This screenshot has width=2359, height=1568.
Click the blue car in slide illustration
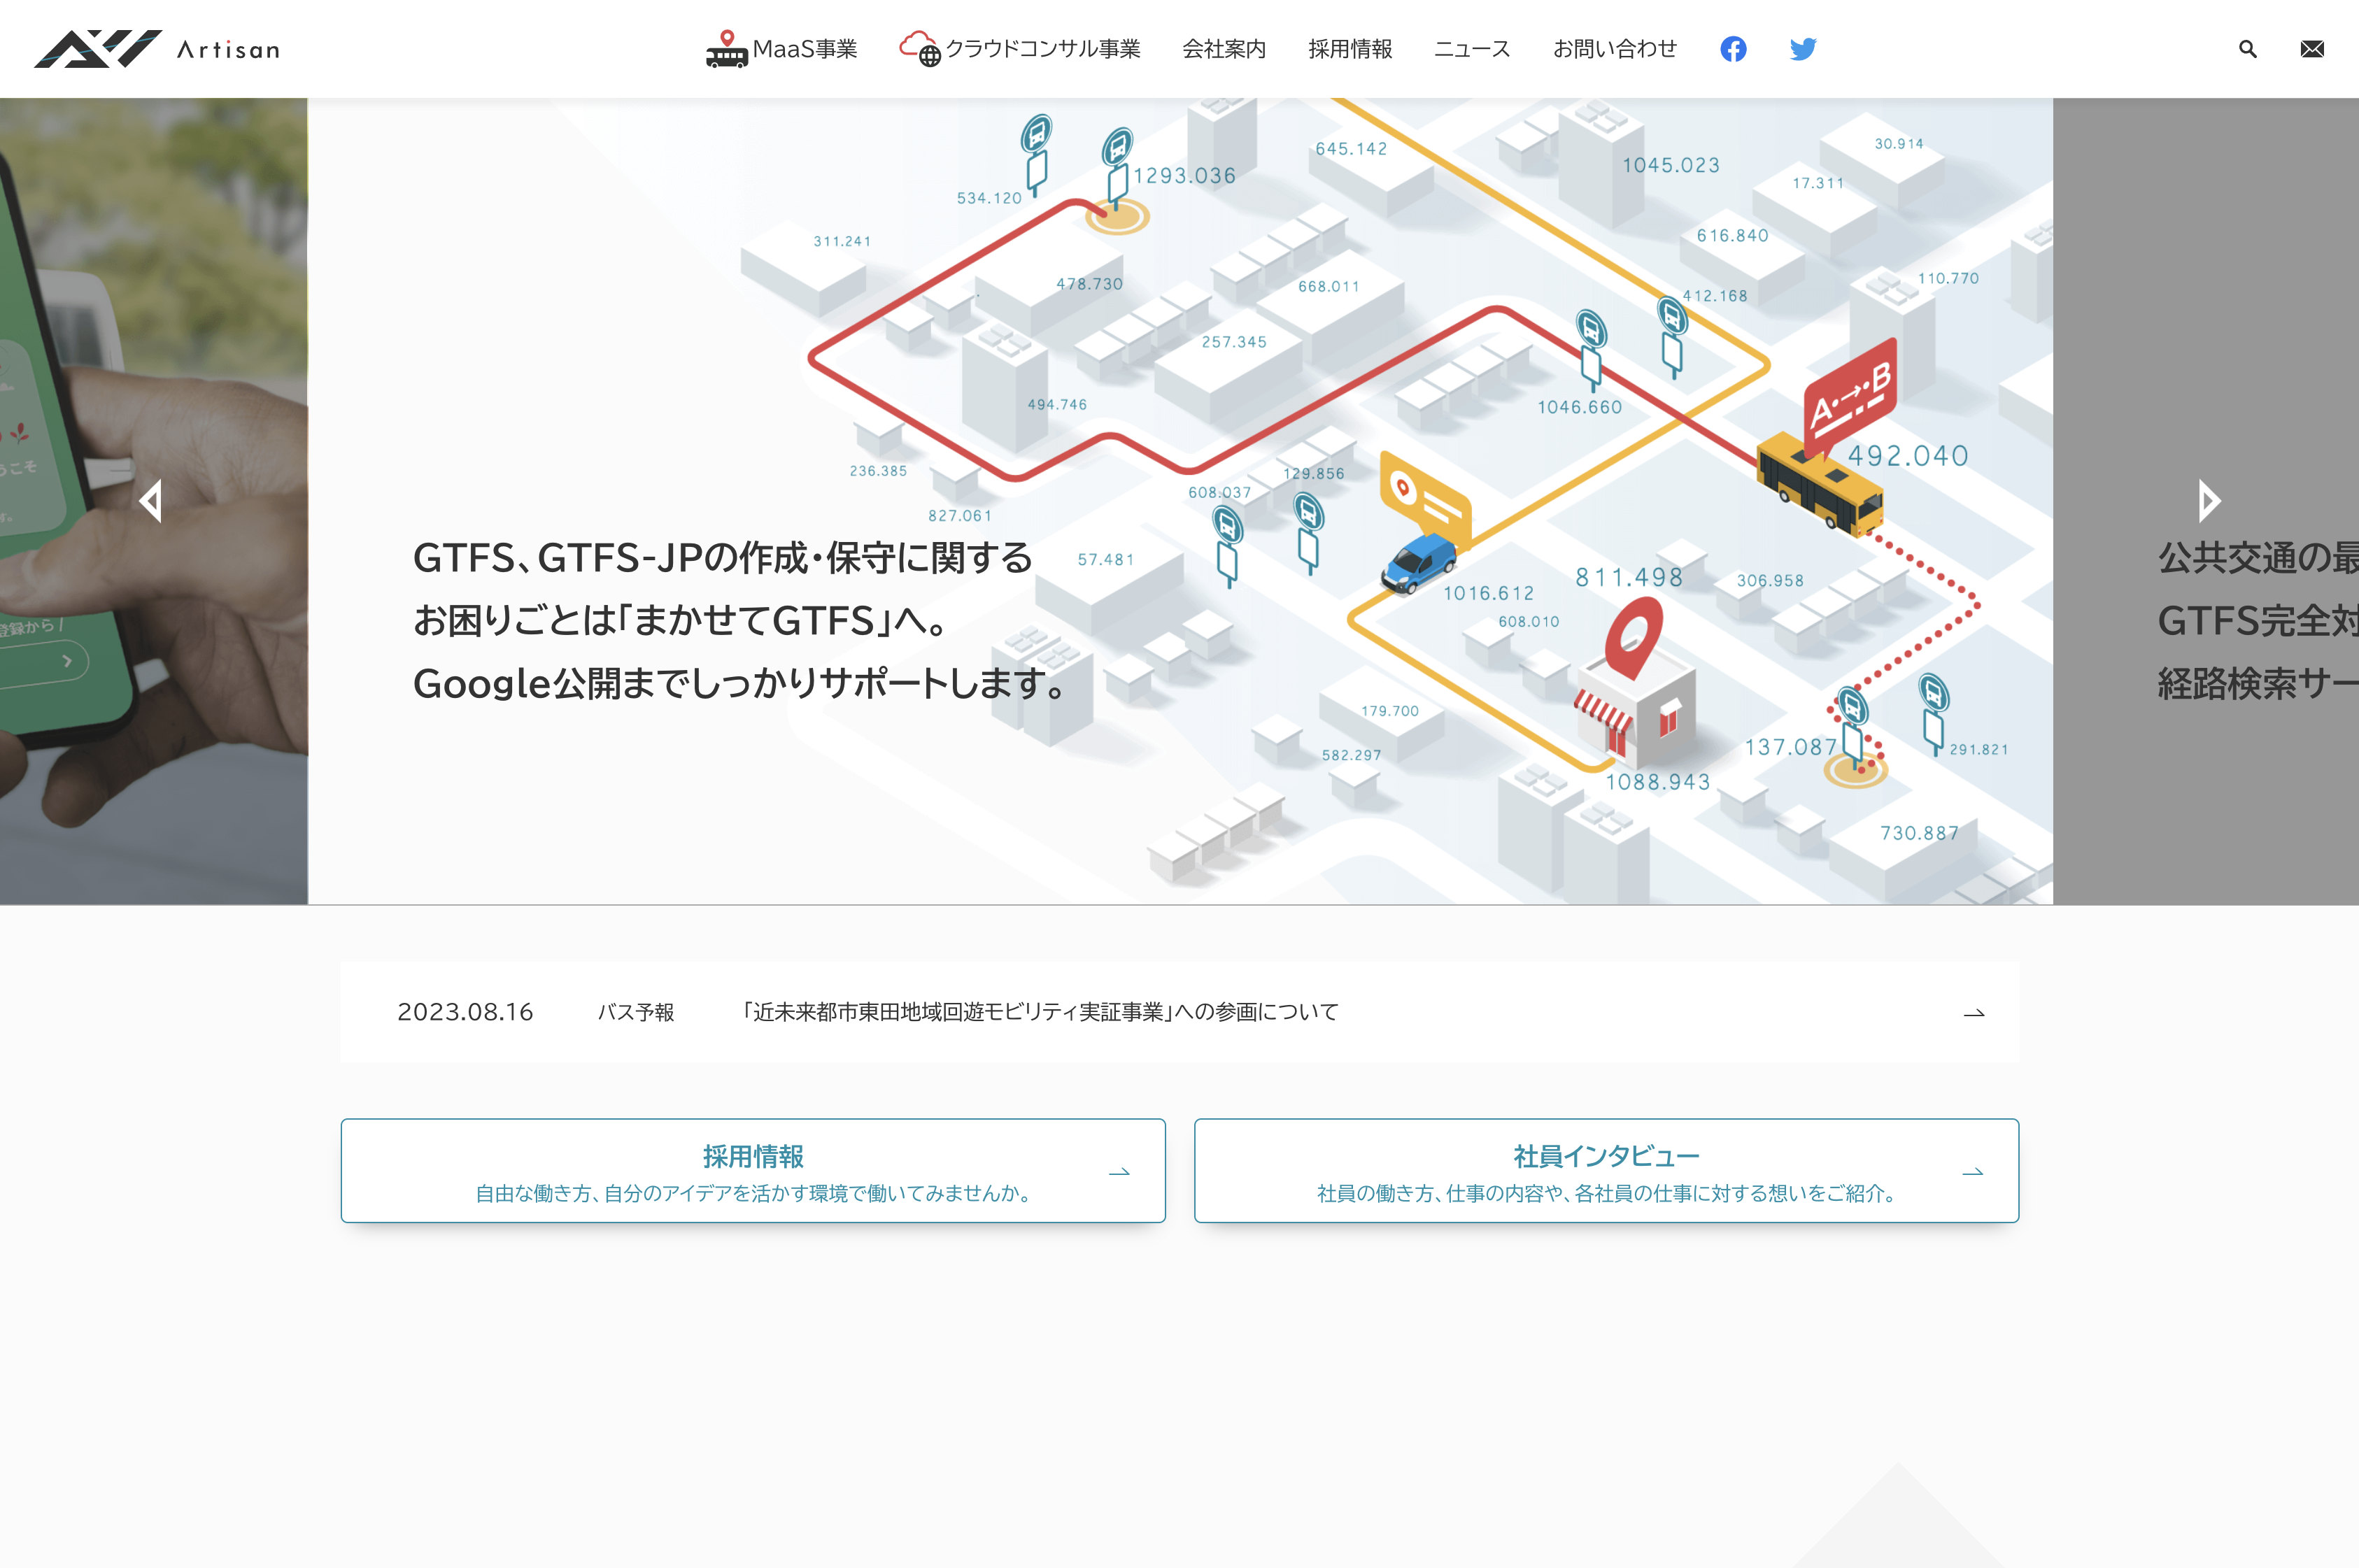tap(1419, 564)
